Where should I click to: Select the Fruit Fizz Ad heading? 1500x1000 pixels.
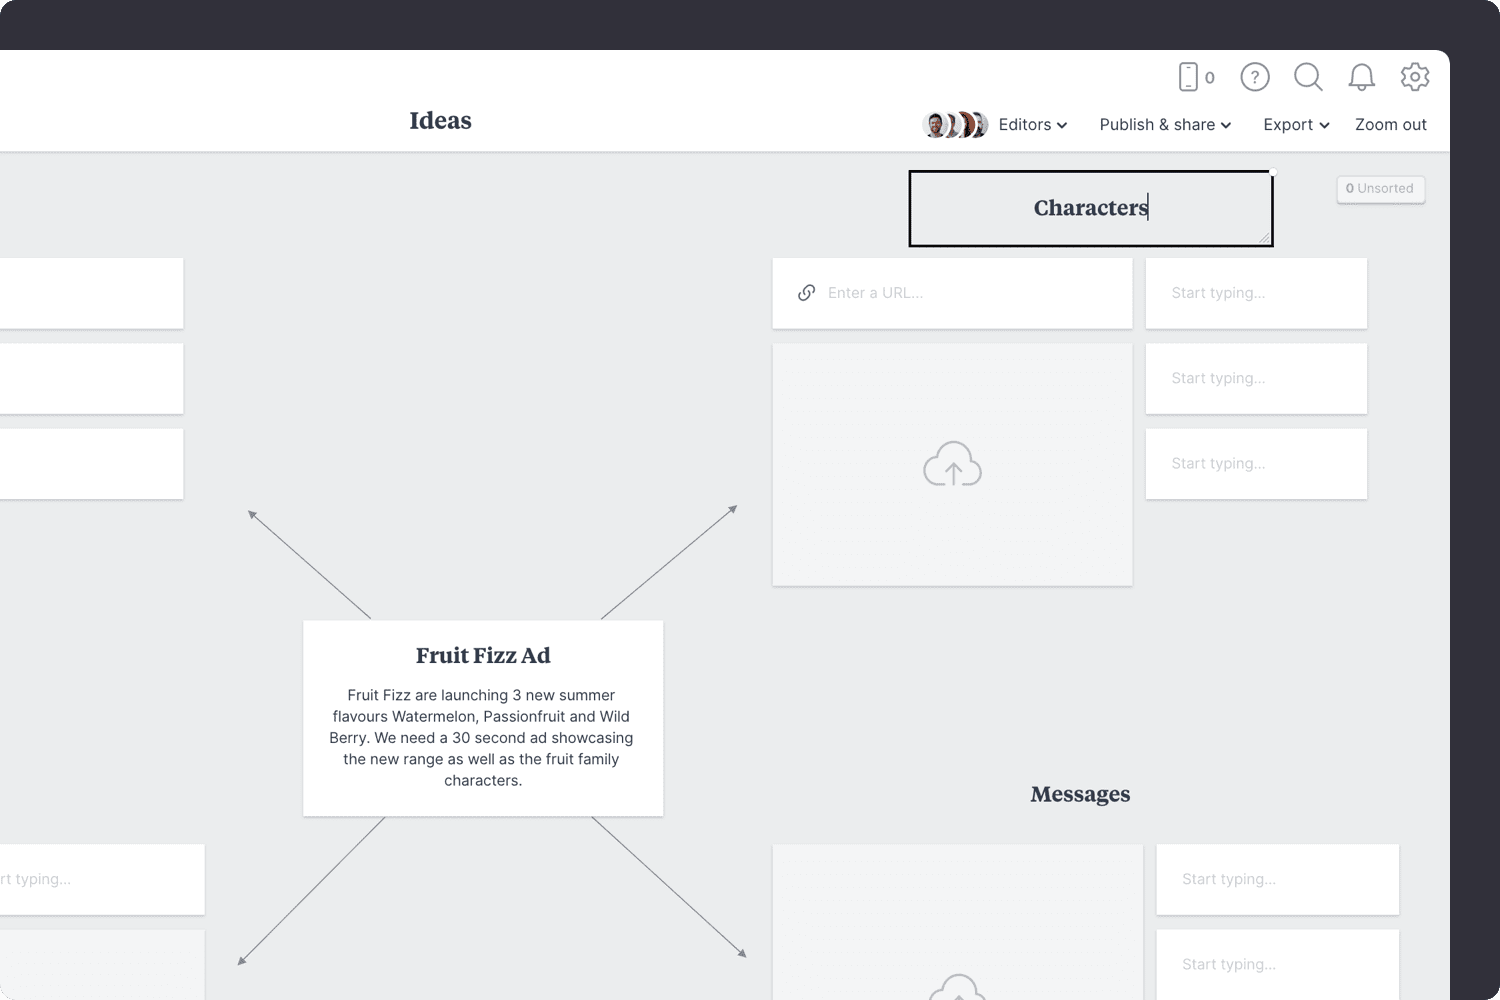483,656
